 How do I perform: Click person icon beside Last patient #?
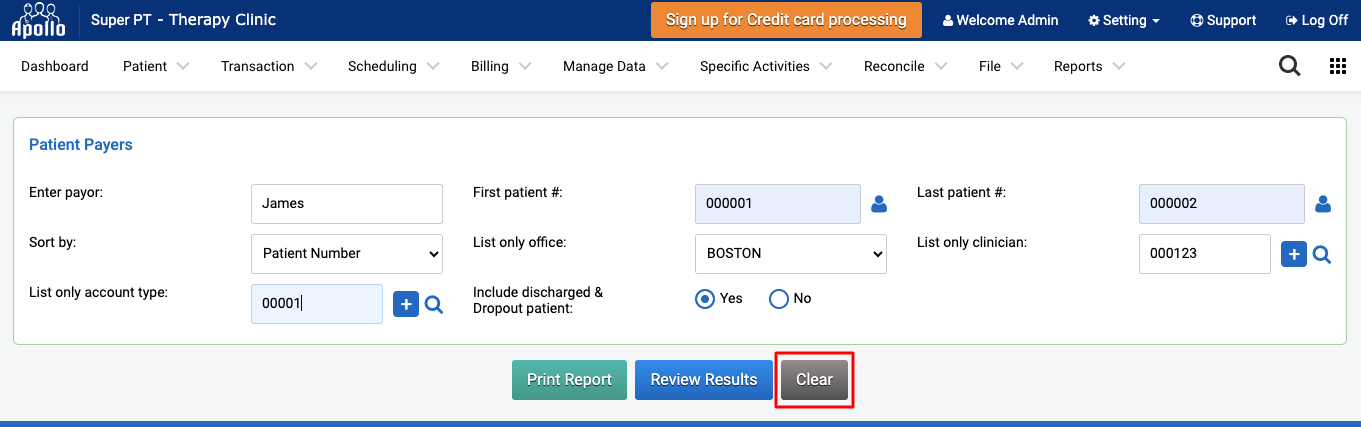(x=1323, y=204)
